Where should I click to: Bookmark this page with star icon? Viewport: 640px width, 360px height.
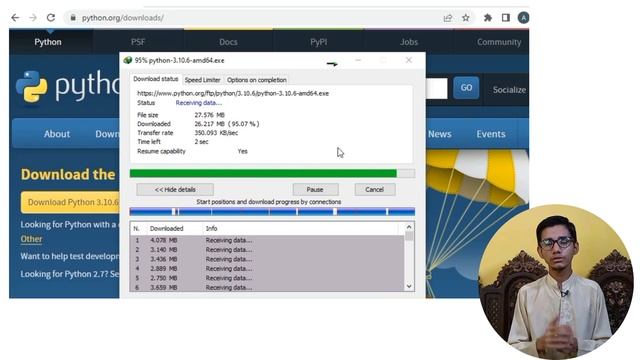coord(466,18)
